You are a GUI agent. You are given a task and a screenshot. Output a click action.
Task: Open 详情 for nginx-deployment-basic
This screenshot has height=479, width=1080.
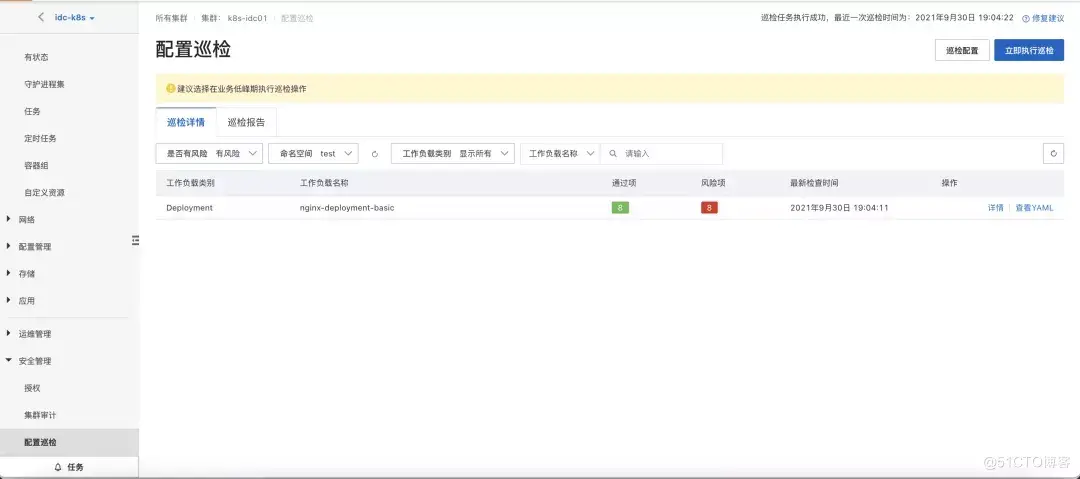click(x=995, y=207)
